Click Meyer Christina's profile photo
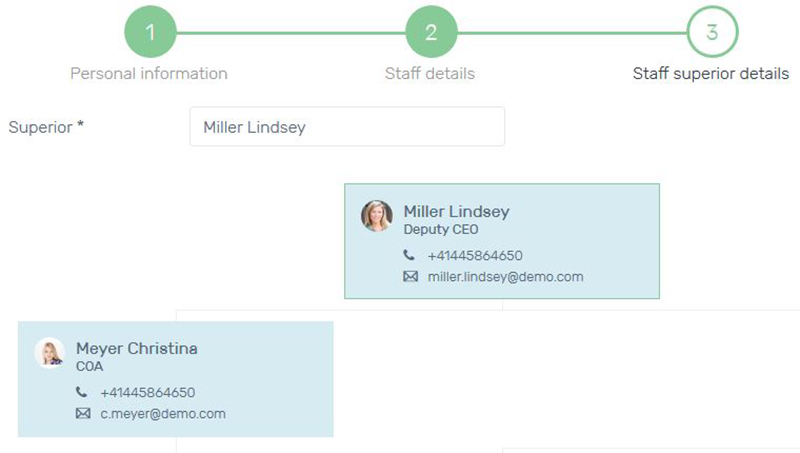Image resolution: width=800 pixels, height=453 pixels. tap(49, 353)
